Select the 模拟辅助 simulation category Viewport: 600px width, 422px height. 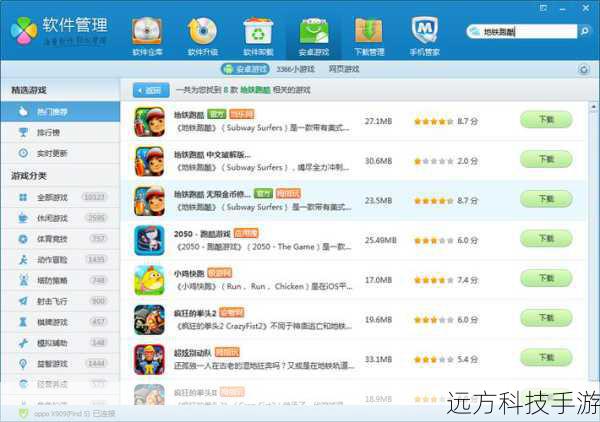pos(60,343)
